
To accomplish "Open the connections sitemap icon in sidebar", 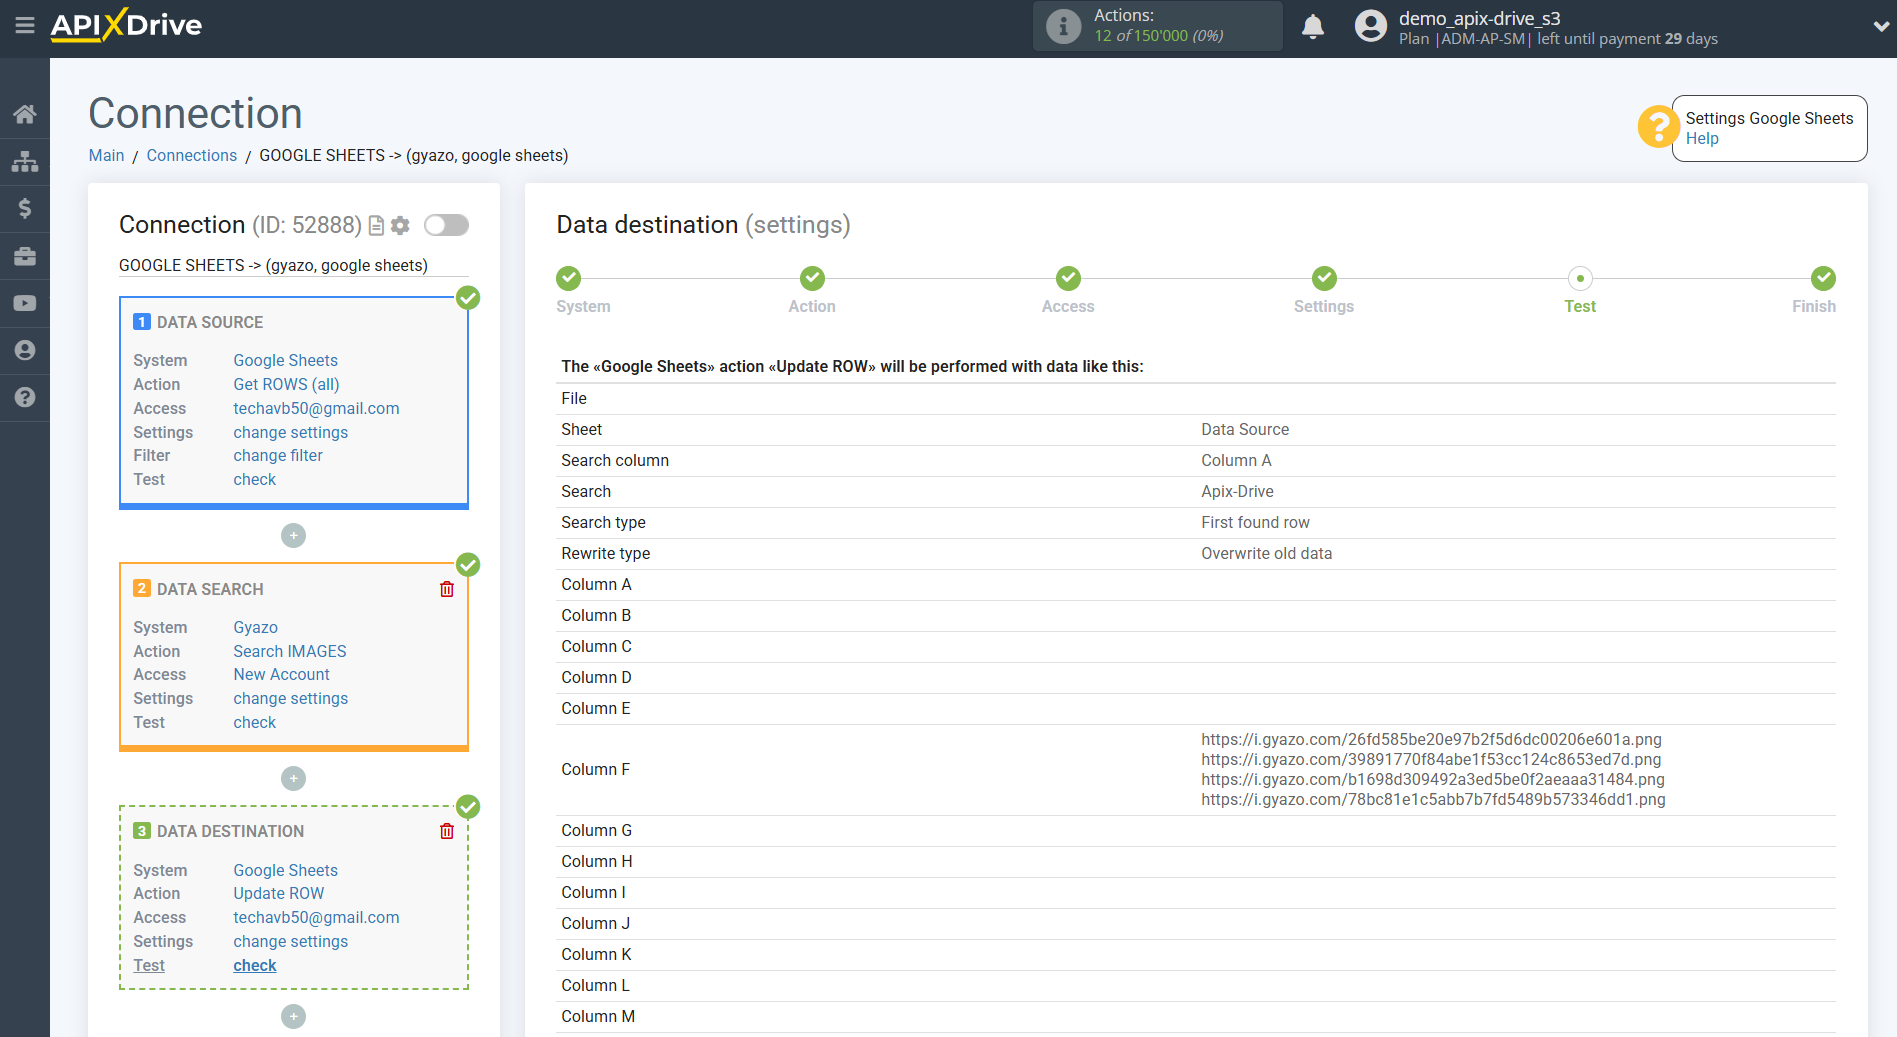I will (25, 161).
